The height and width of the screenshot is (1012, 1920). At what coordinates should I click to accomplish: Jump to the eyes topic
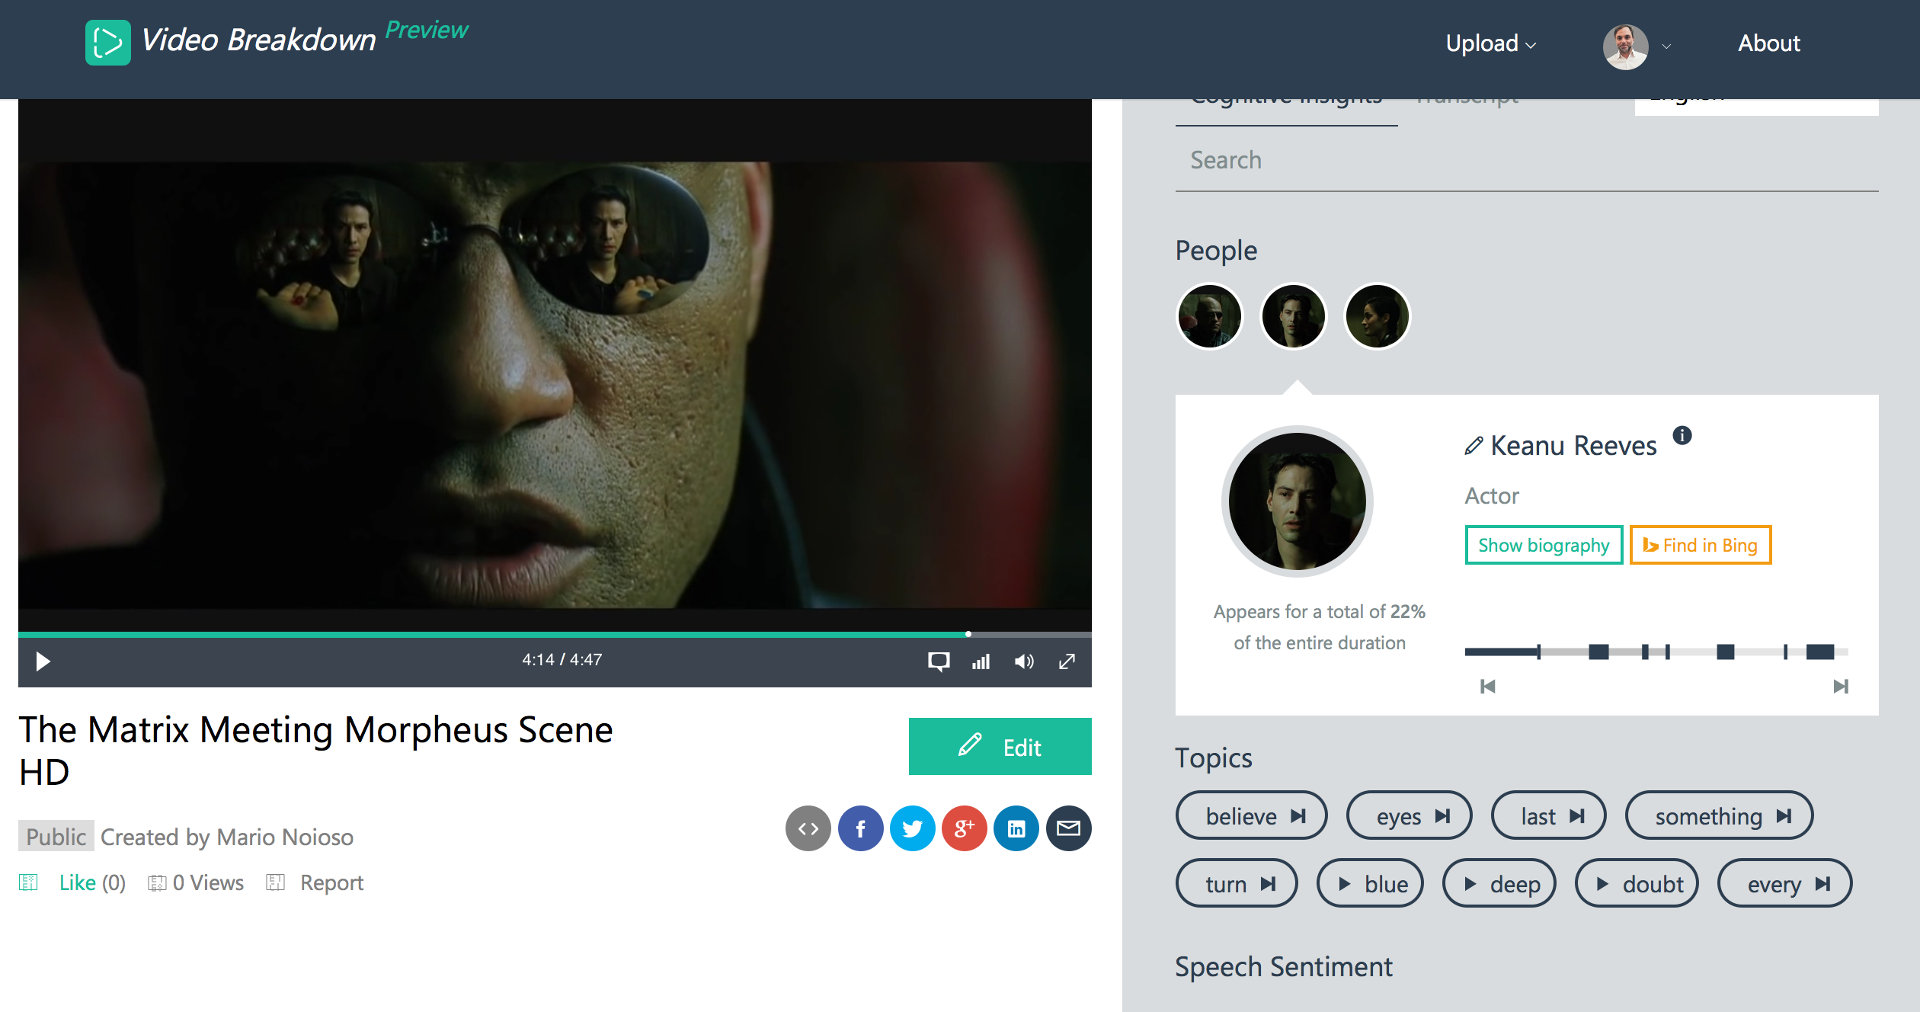pyautogui.click(x=1409, y=816)
